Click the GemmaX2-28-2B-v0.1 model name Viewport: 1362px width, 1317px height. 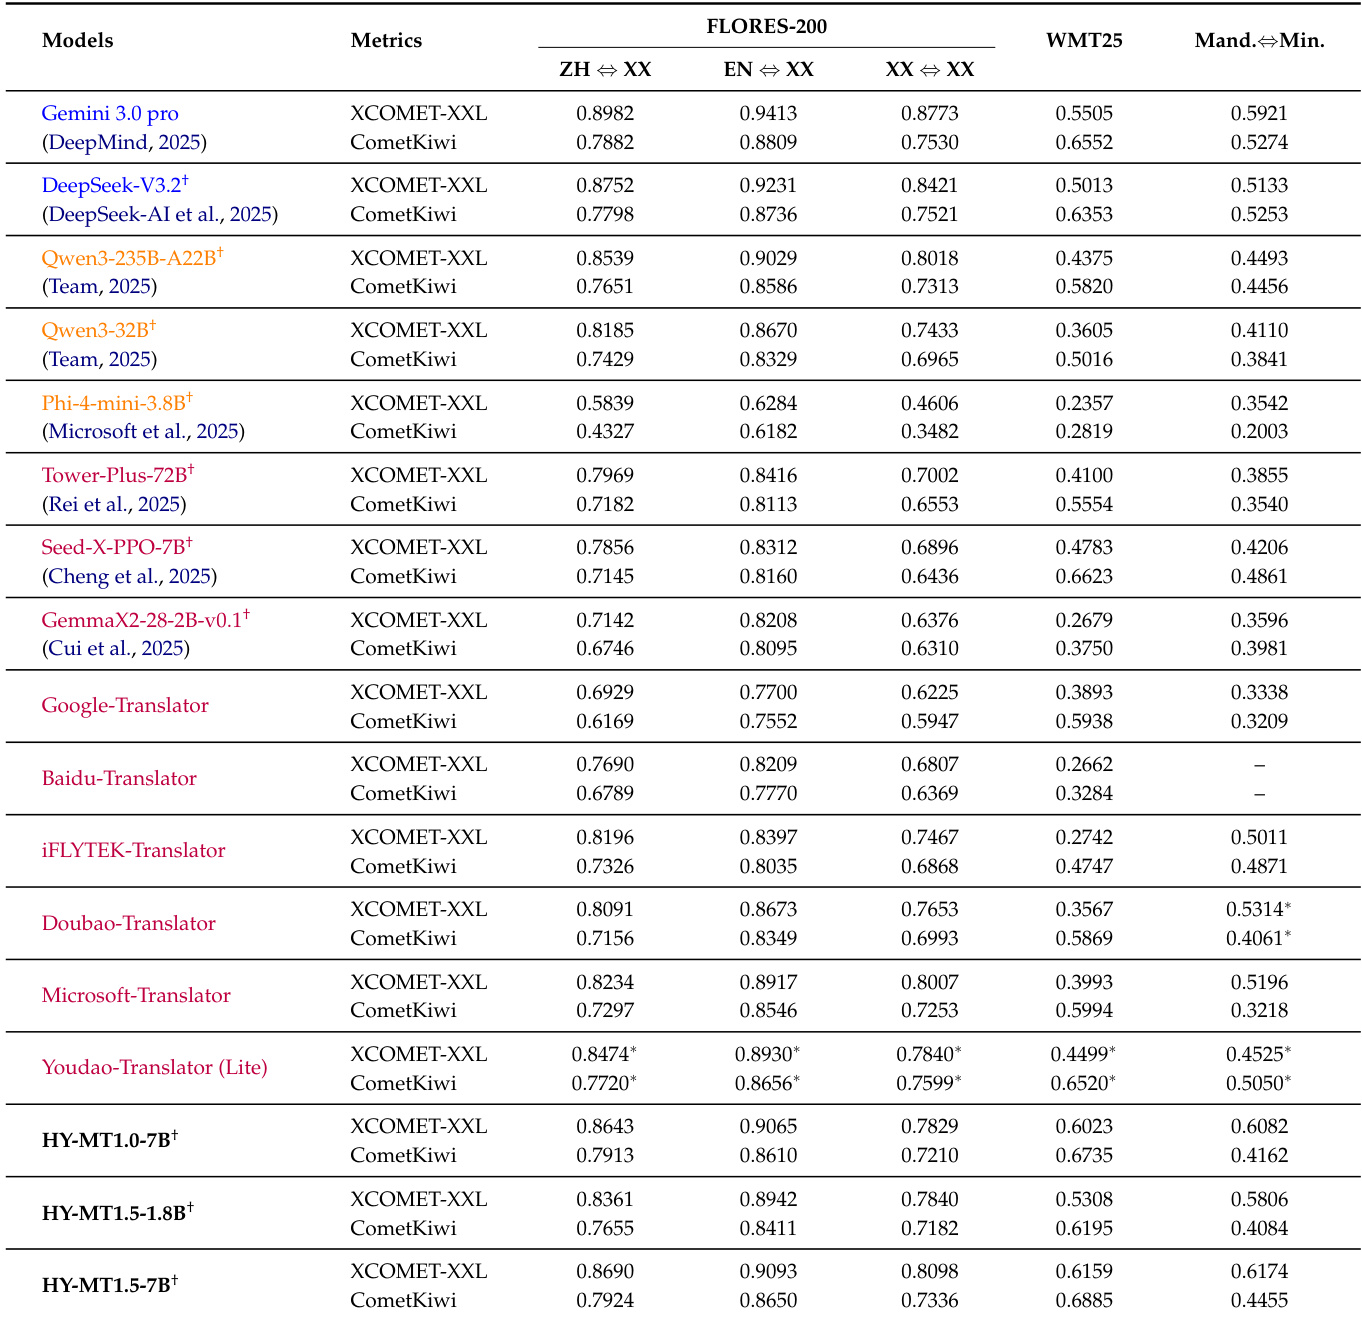pos(142,621)
